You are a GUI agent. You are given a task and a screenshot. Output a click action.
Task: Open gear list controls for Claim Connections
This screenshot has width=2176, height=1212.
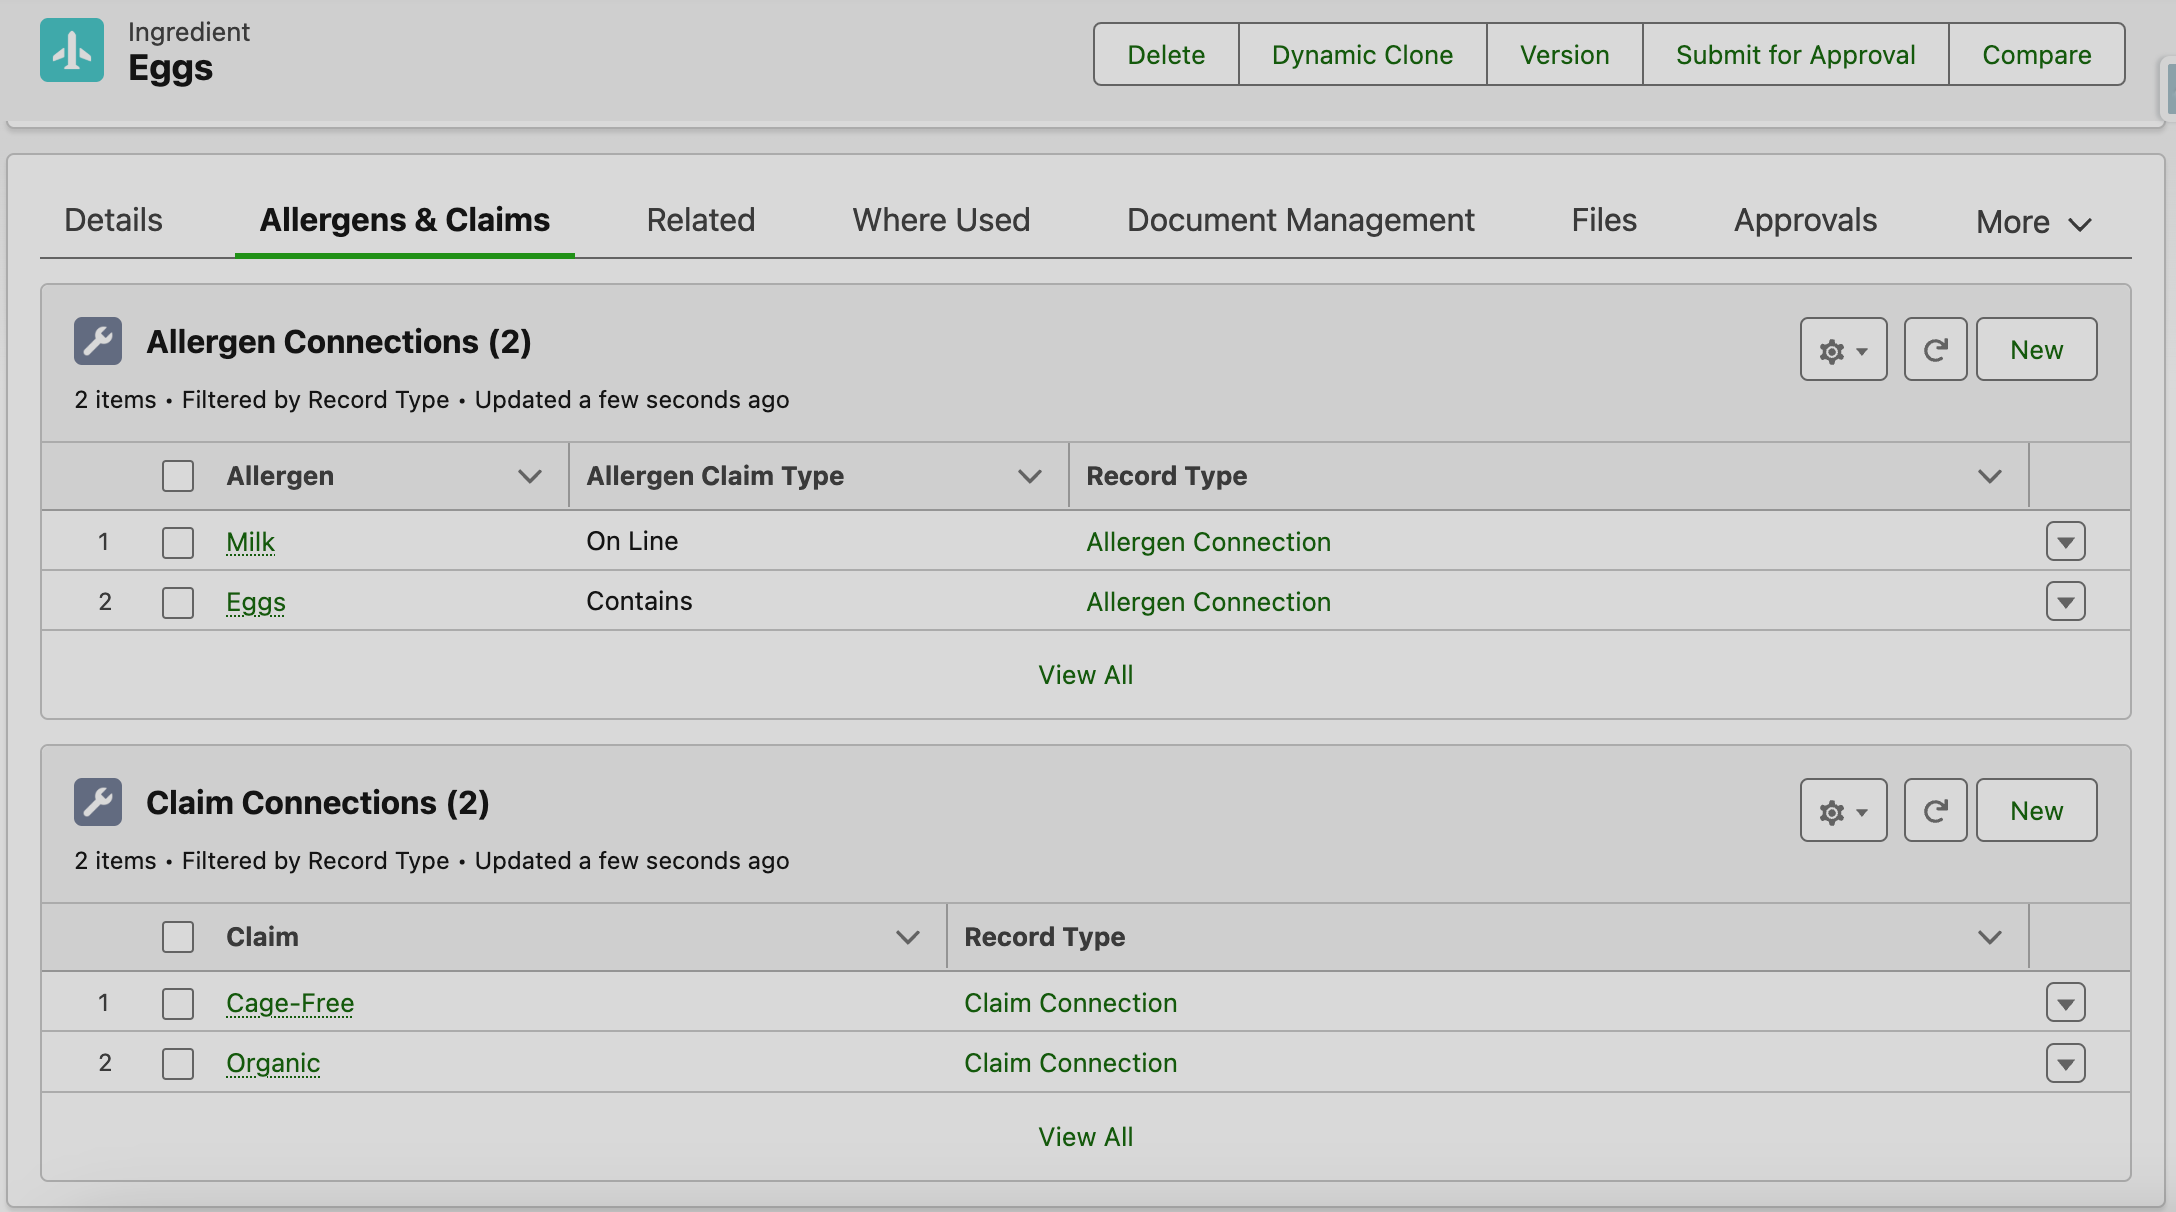tap(1843, 811)
